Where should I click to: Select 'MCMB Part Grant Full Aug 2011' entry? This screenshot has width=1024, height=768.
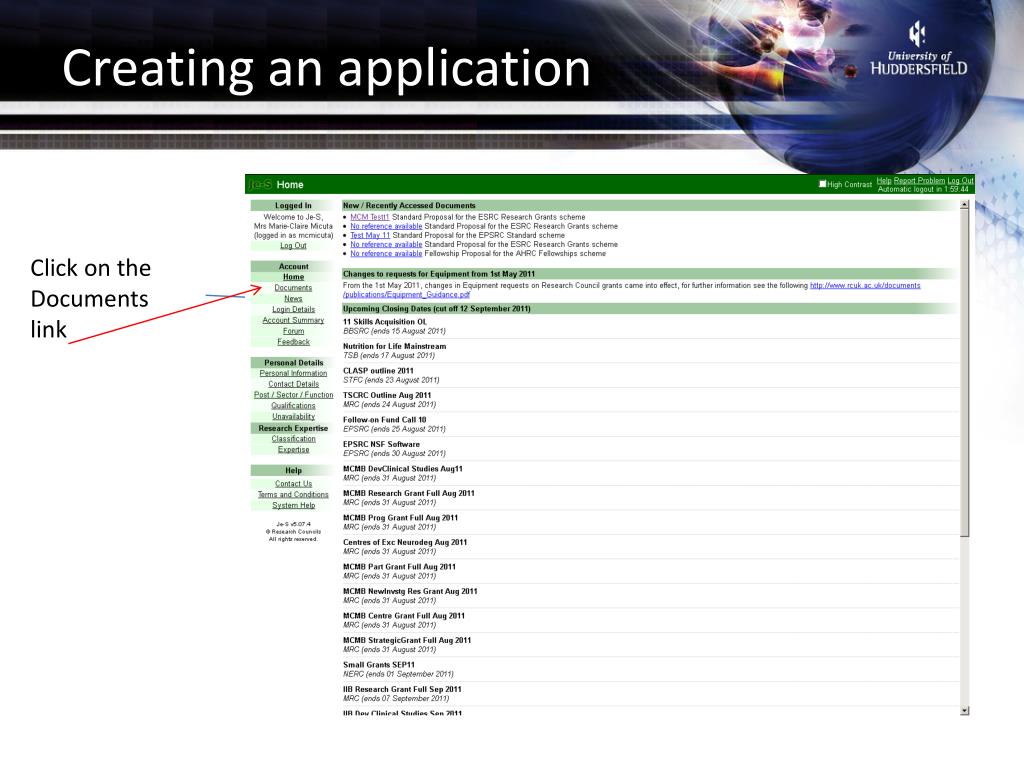pyautogui.click(x=399, y=567)
